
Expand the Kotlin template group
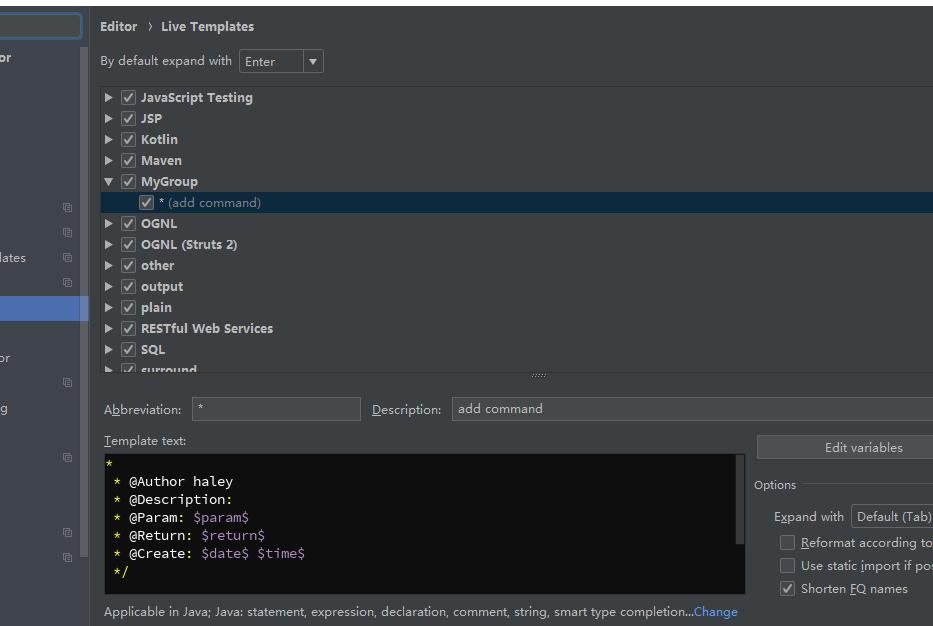[x=108, y=139]
